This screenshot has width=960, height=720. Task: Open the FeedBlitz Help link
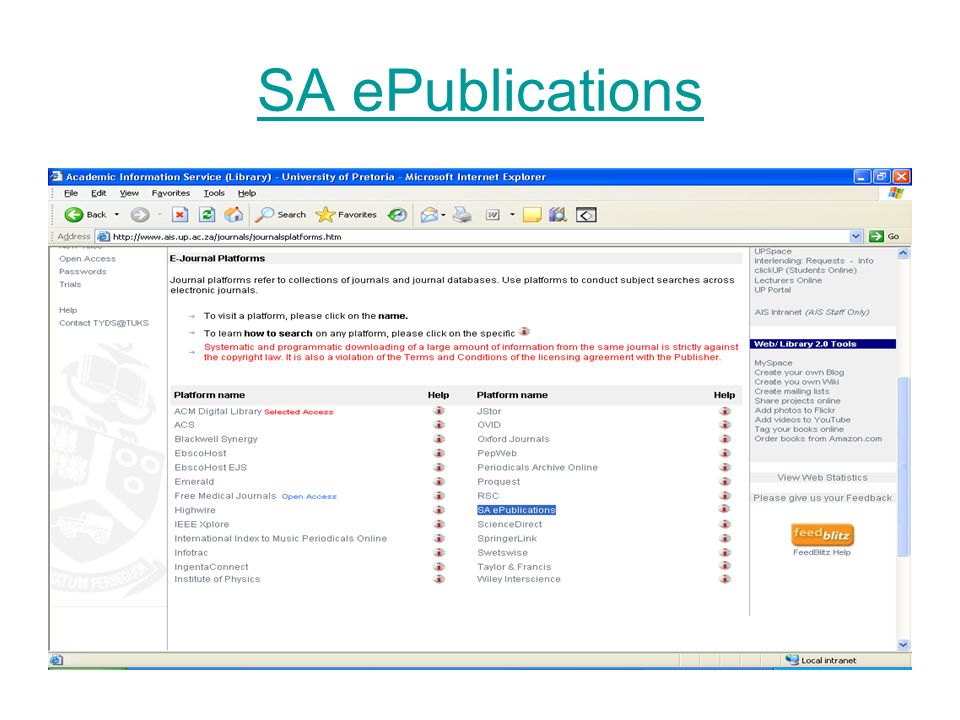[x=822, y=552]
